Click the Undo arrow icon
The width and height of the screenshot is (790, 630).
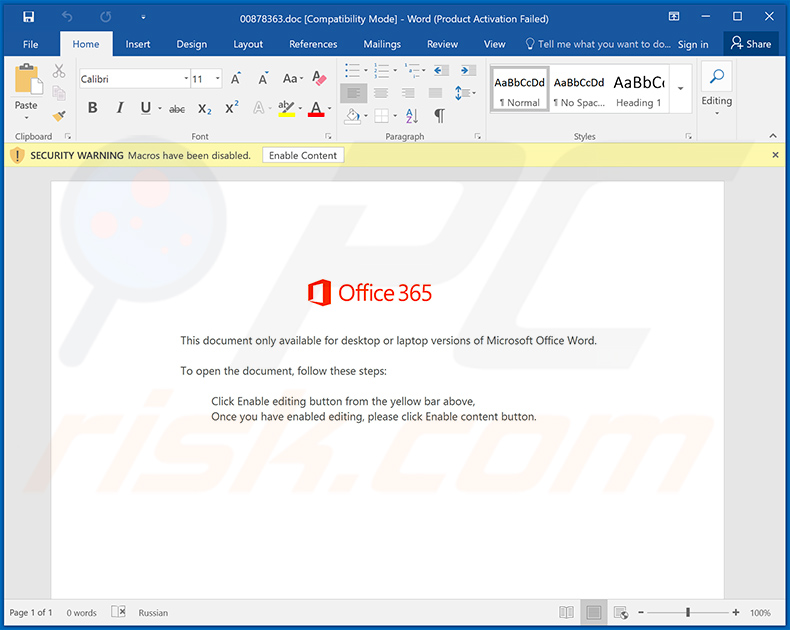(67, 17)
